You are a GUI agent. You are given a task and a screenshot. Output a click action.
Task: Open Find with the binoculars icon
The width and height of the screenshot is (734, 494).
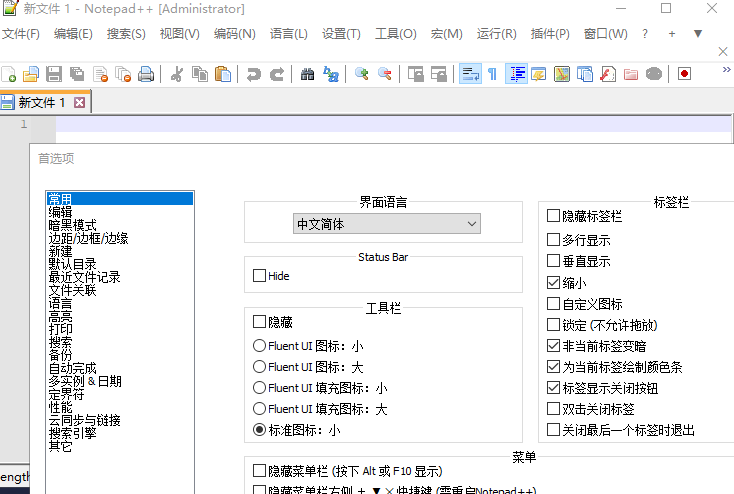tap(308, 74)
